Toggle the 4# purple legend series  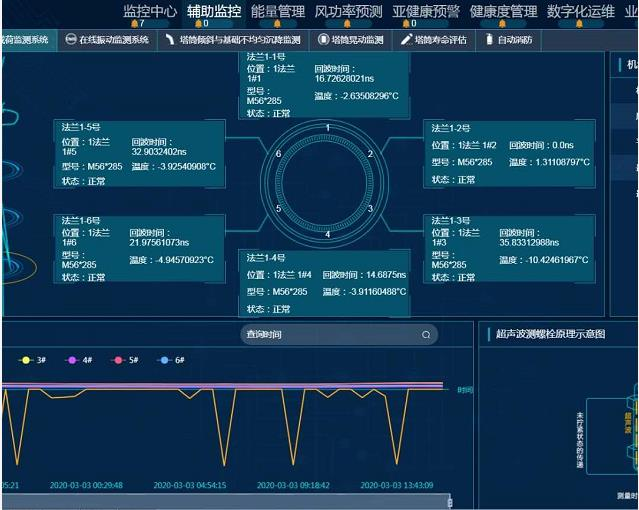pos(79,360)
